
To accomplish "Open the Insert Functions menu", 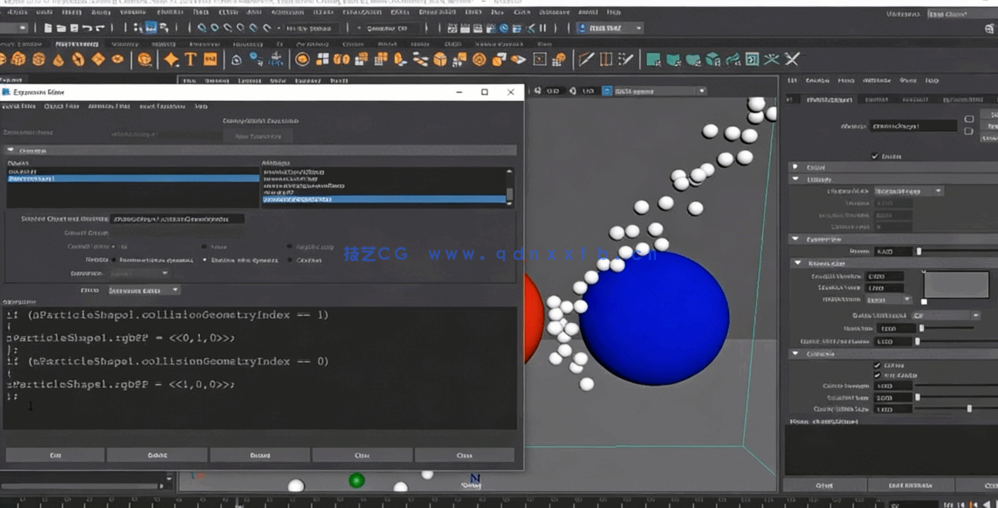I will pyautogui.click(x=161, y=106).
